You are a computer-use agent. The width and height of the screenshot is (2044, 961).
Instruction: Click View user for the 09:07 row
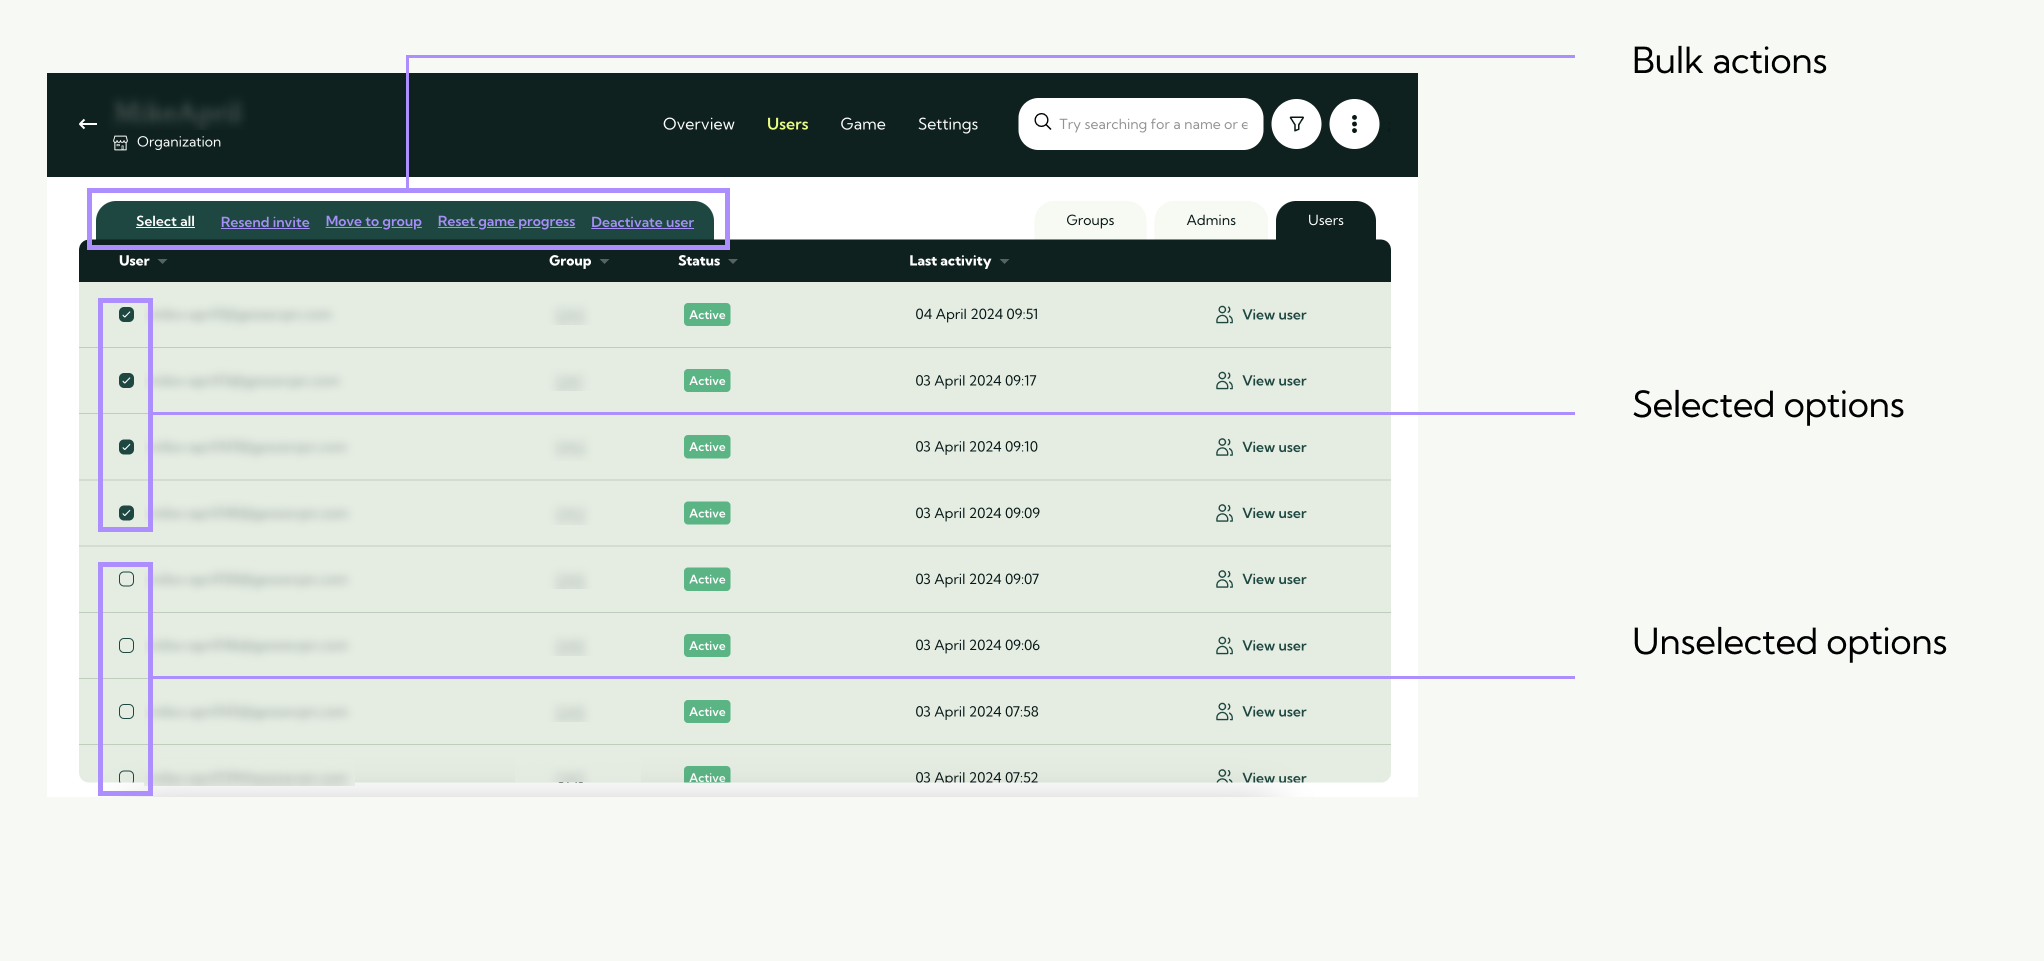coord(1274,579)
